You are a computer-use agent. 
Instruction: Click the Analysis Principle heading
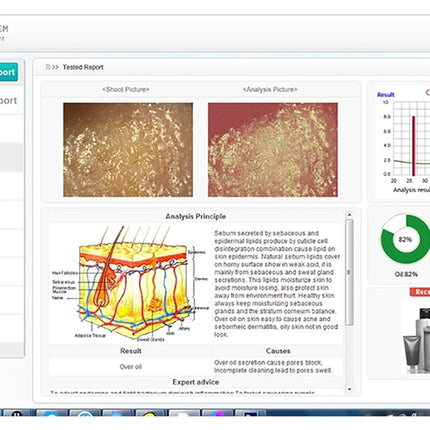tap(196, 216)
